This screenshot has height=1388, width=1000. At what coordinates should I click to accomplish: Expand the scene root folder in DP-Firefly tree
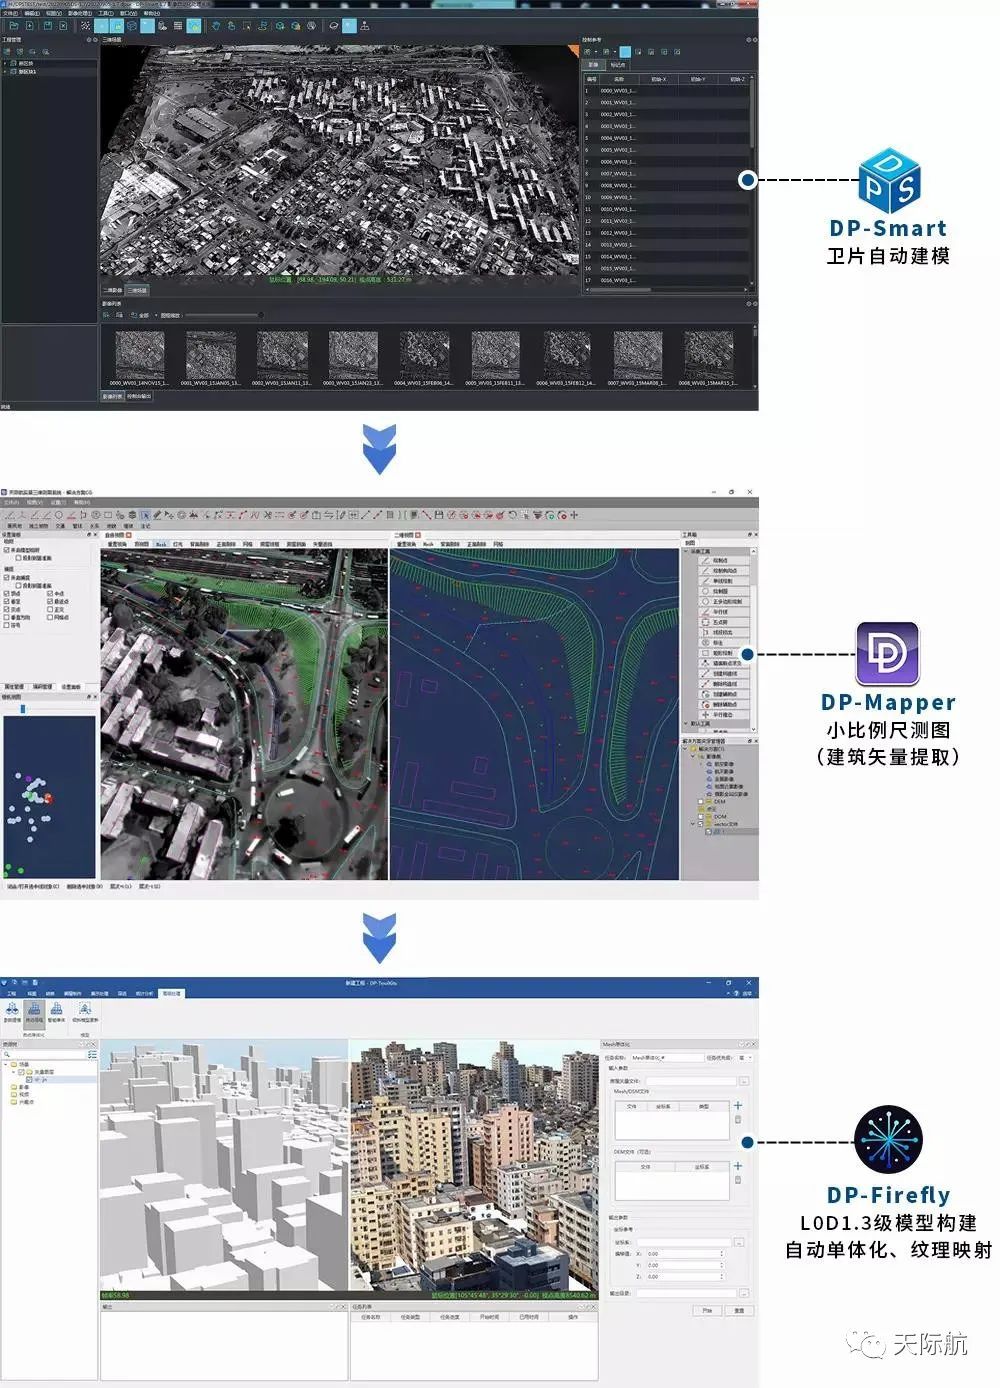click(x=6, y=1064)
